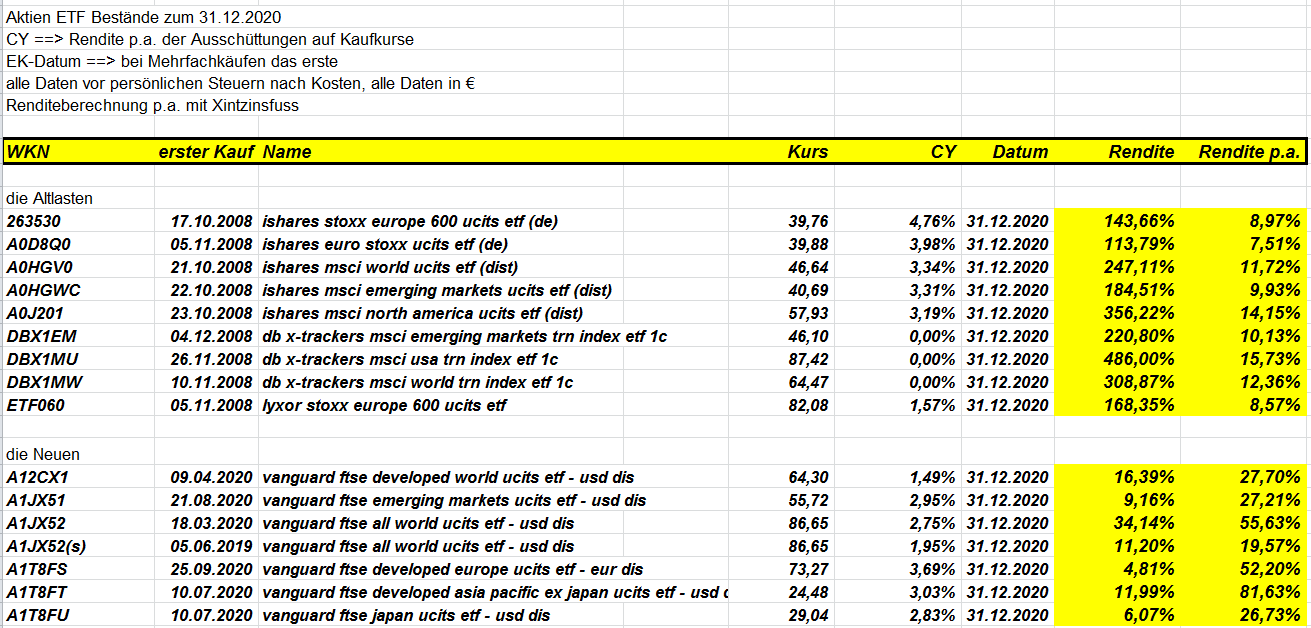
Task: Click name 'lyxor stoxx europe 600 ucits etf'
Action: [x=384, y=406]
